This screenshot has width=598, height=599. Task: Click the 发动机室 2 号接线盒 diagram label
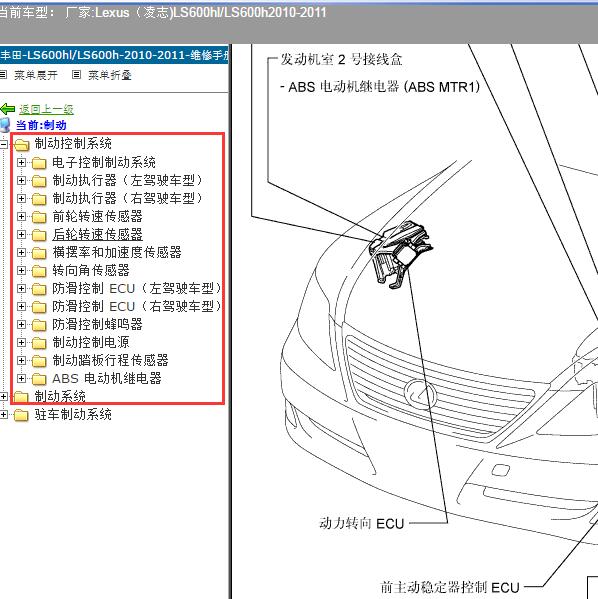(341, 60)
